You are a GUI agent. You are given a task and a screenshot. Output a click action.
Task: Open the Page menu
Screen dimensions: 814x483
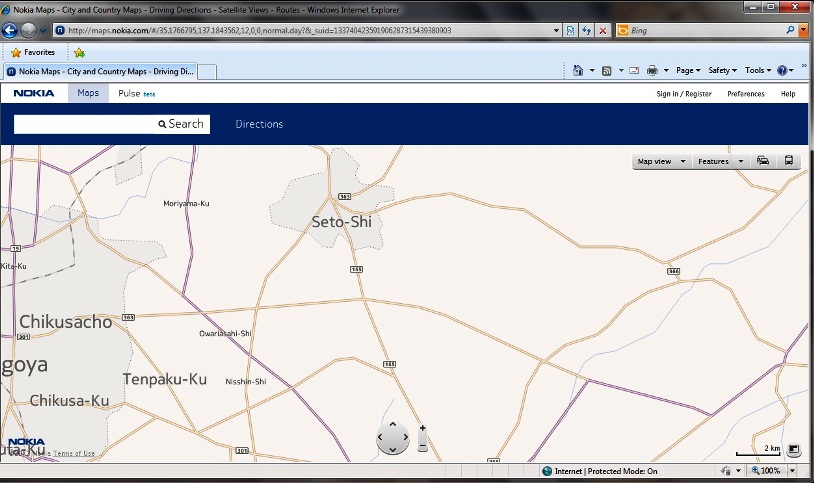(688, 70)
